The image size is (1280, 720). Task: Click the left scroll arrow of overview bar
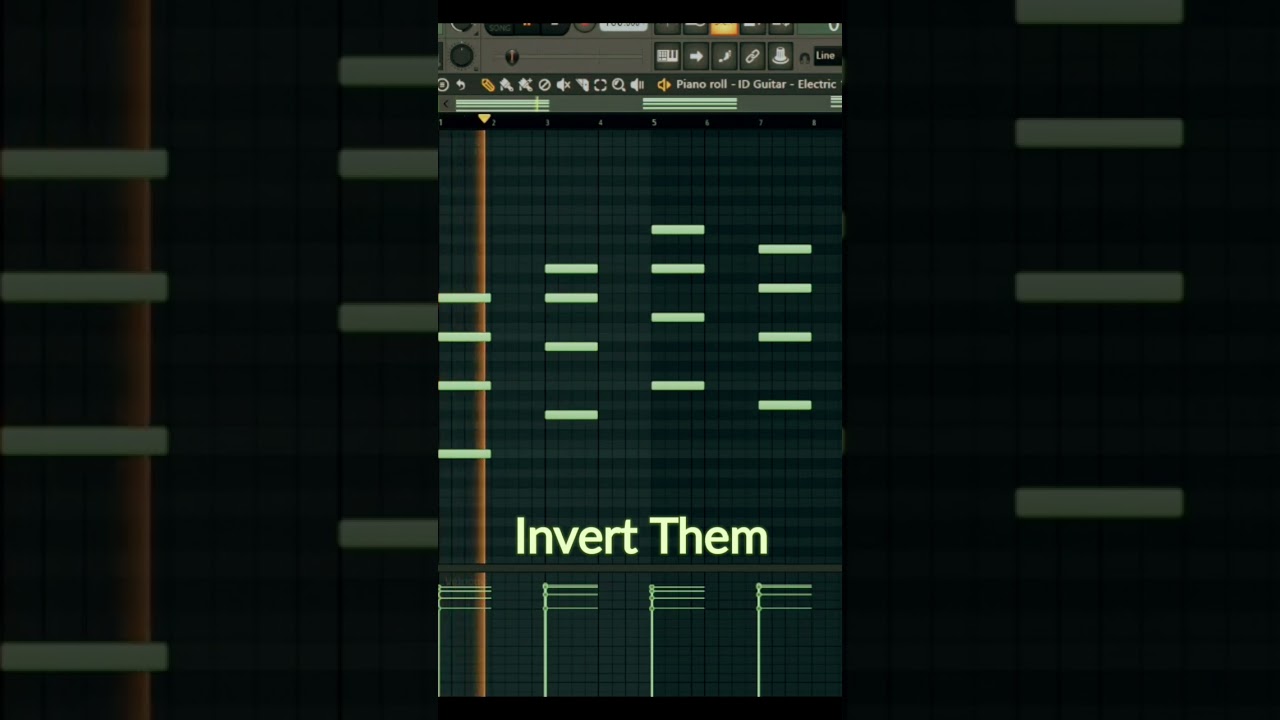coord(446,103)
